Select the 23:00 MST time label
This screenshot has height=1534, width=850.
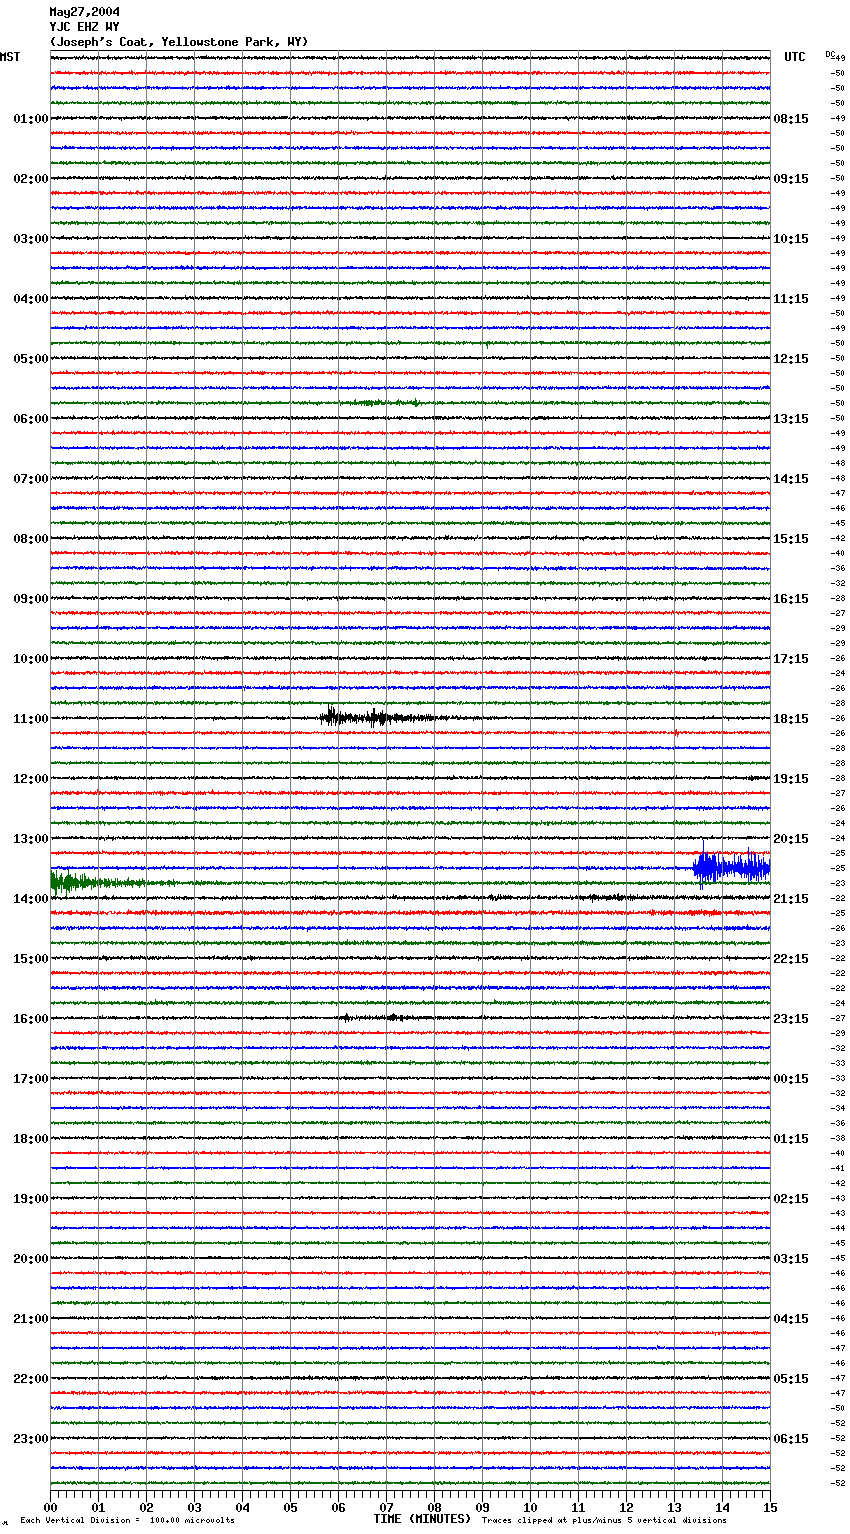coord(31,1439)
